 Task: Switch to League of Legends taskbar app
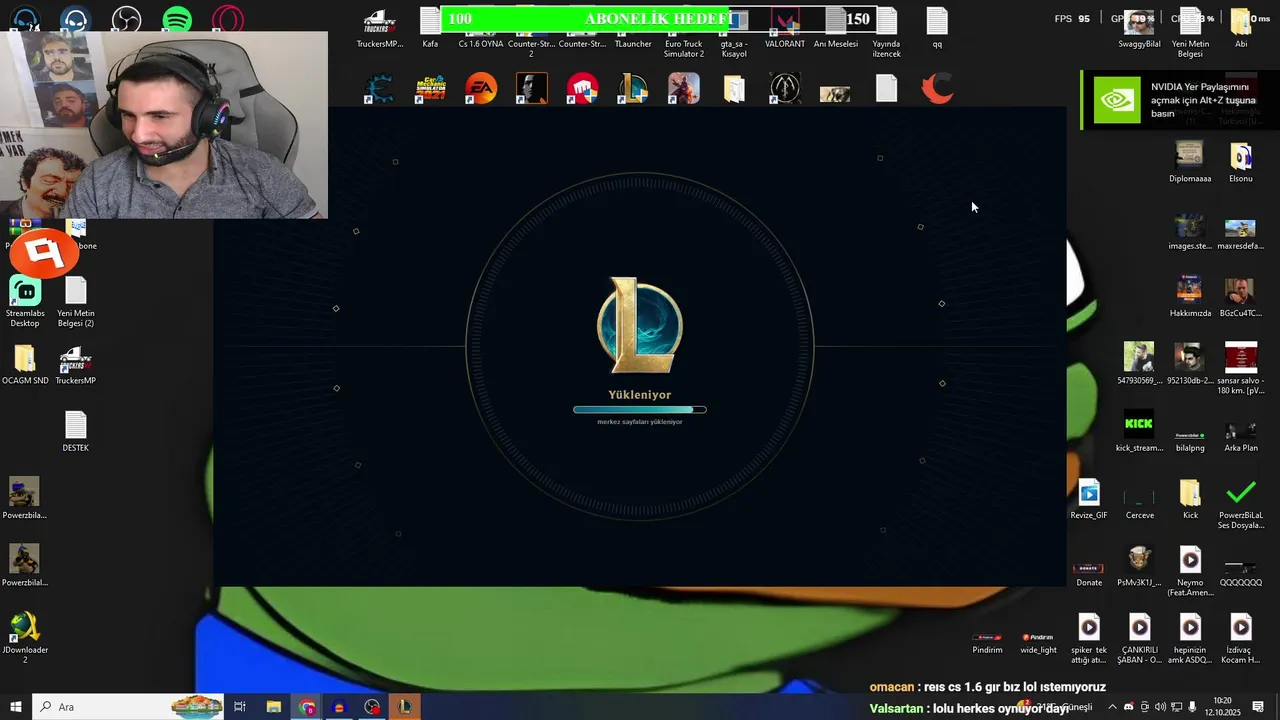pyautogui.click(x=405, y=707)
